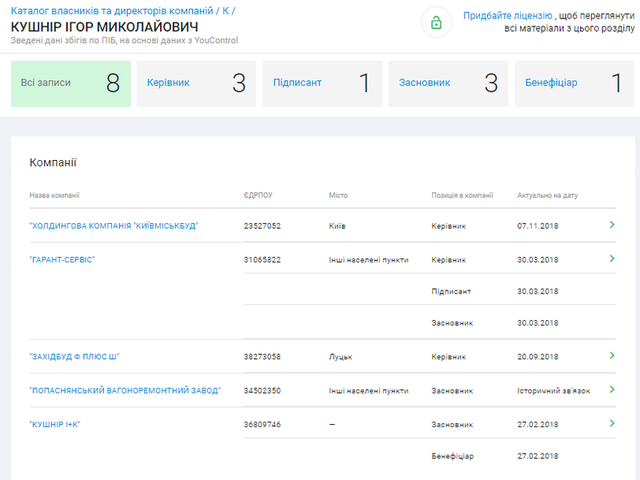Switch to the 'Керівник' filter tab
Screen dimensions: 640x480
coord(197,83)
